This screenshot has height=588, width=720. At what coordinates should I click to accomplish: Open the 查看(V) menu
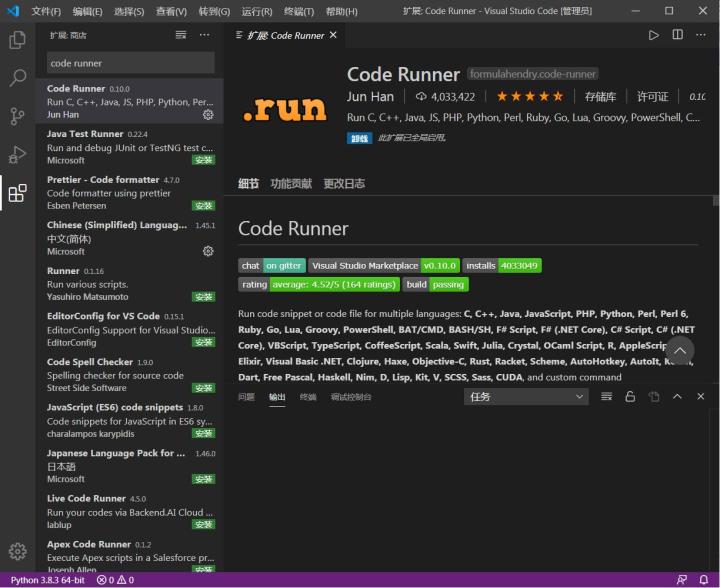171,11
